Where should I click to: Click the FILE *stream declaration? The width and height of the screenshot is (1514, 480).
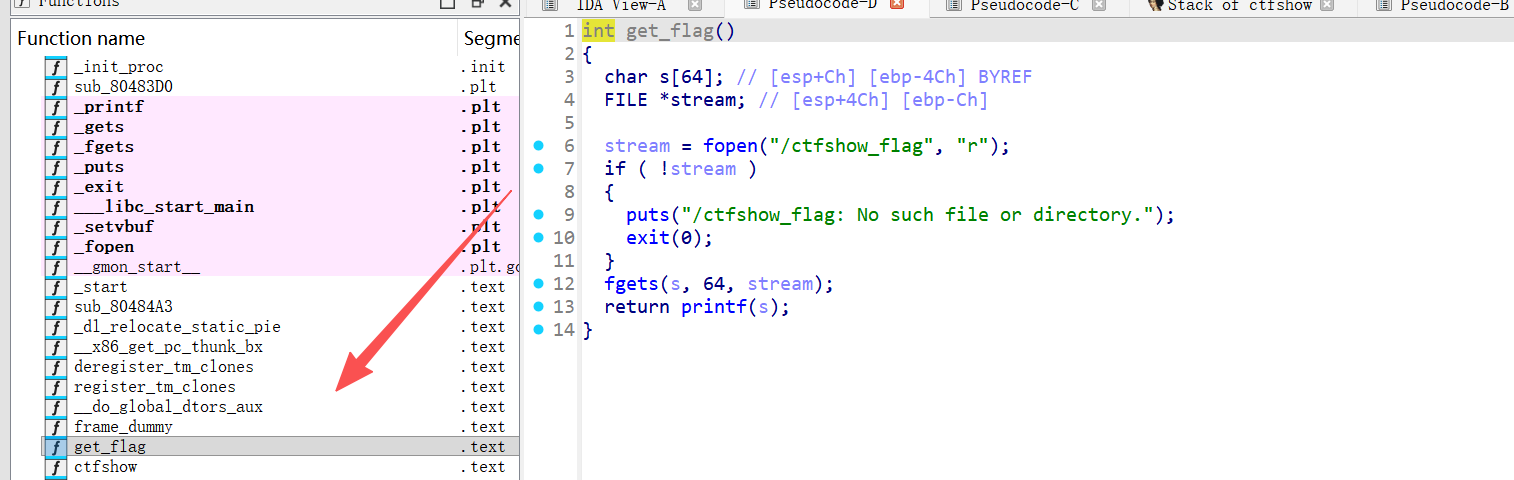coord(676,100)
